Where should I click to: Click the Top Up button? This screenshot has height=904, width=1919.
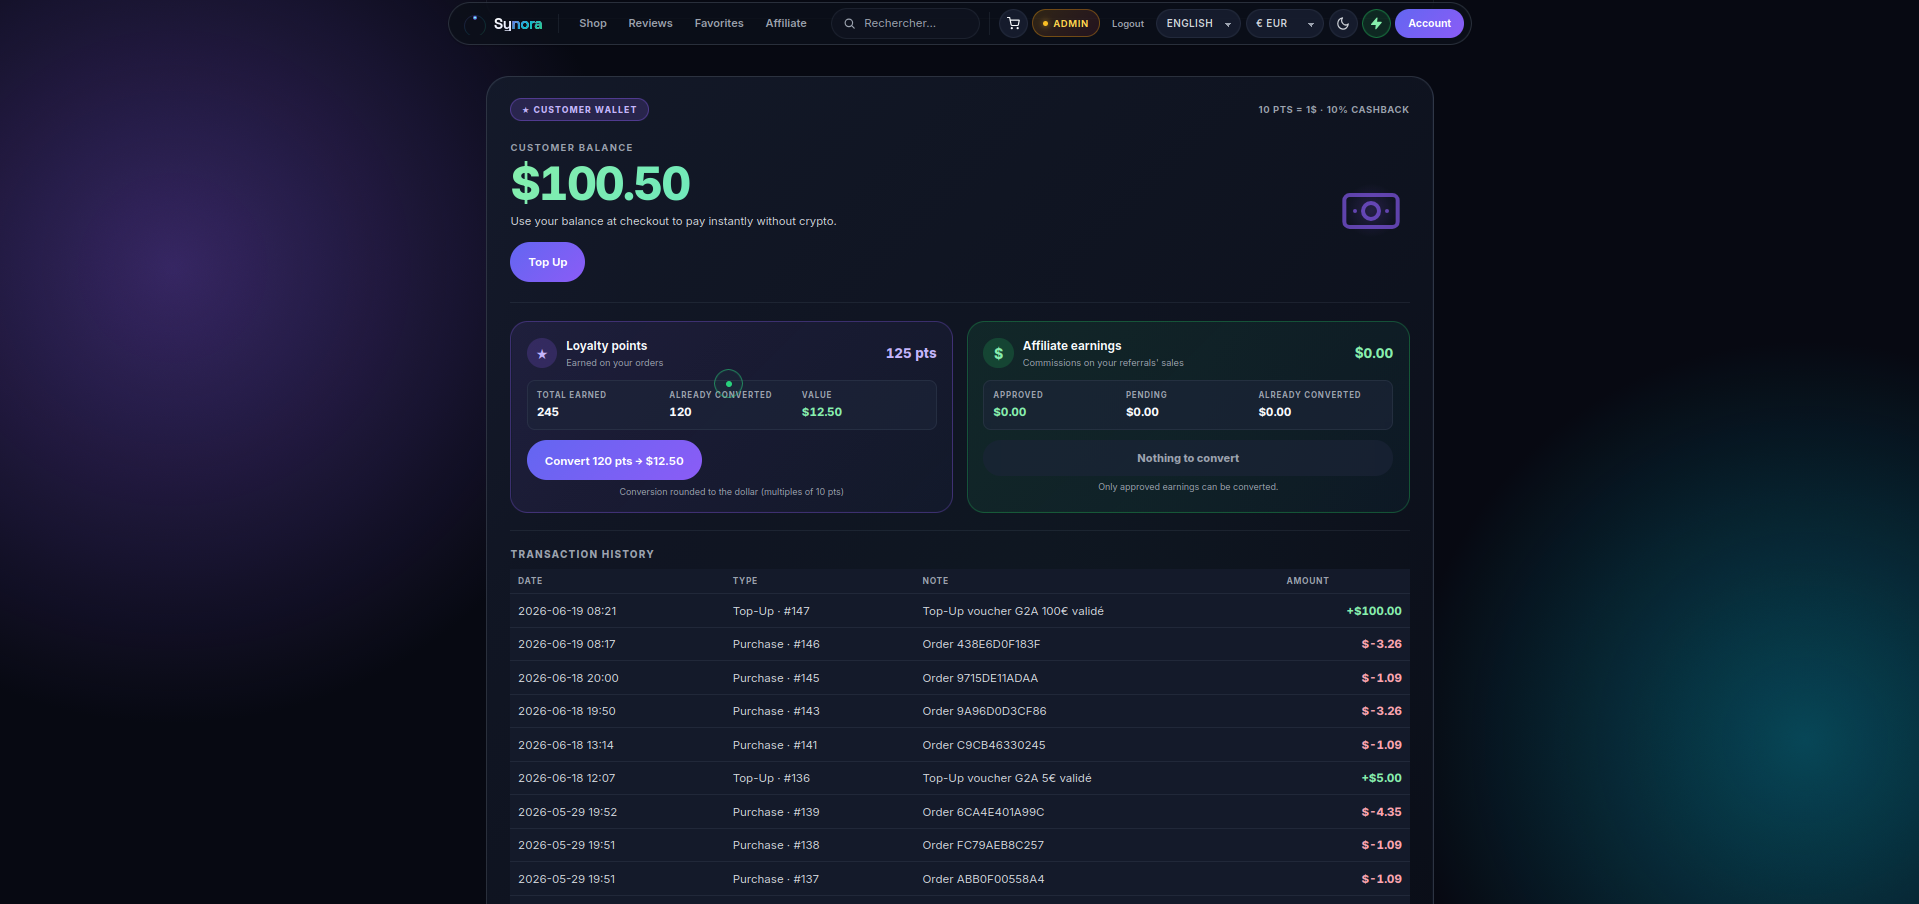(x=547, y=262)
